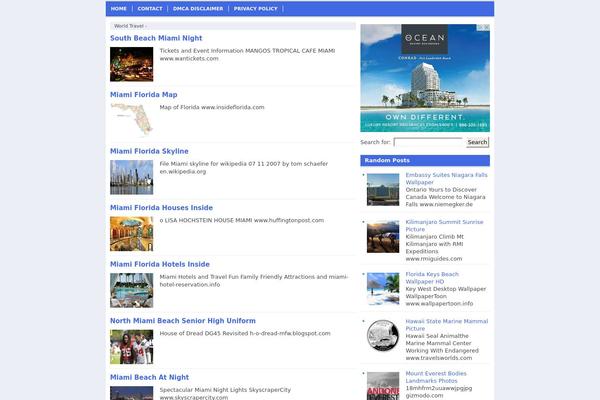Open the Miami Florida Skyline post title
Image resolution: width=600 pixels, height=400 pixels.
coord(149,151)
